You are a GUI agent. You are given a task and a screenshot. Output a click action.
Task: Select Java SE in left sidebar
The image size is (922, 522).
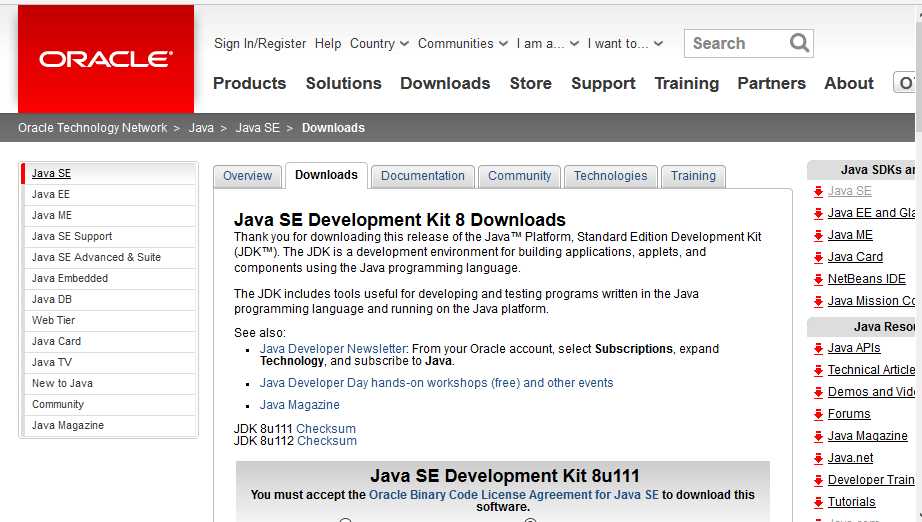point(109,173)
